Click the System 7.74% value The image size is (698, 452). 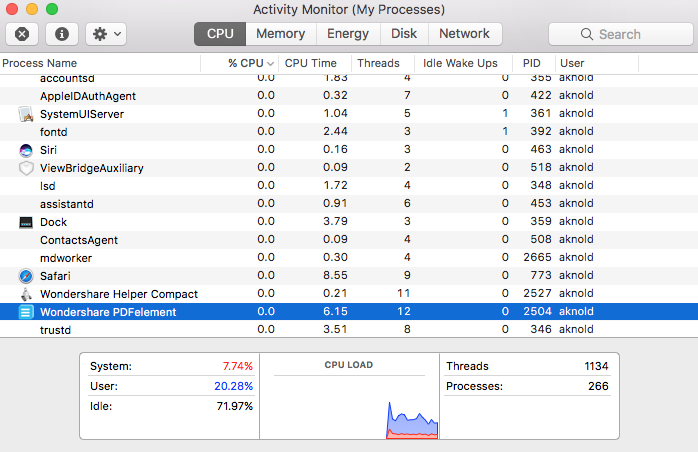(x=238, y=366)
